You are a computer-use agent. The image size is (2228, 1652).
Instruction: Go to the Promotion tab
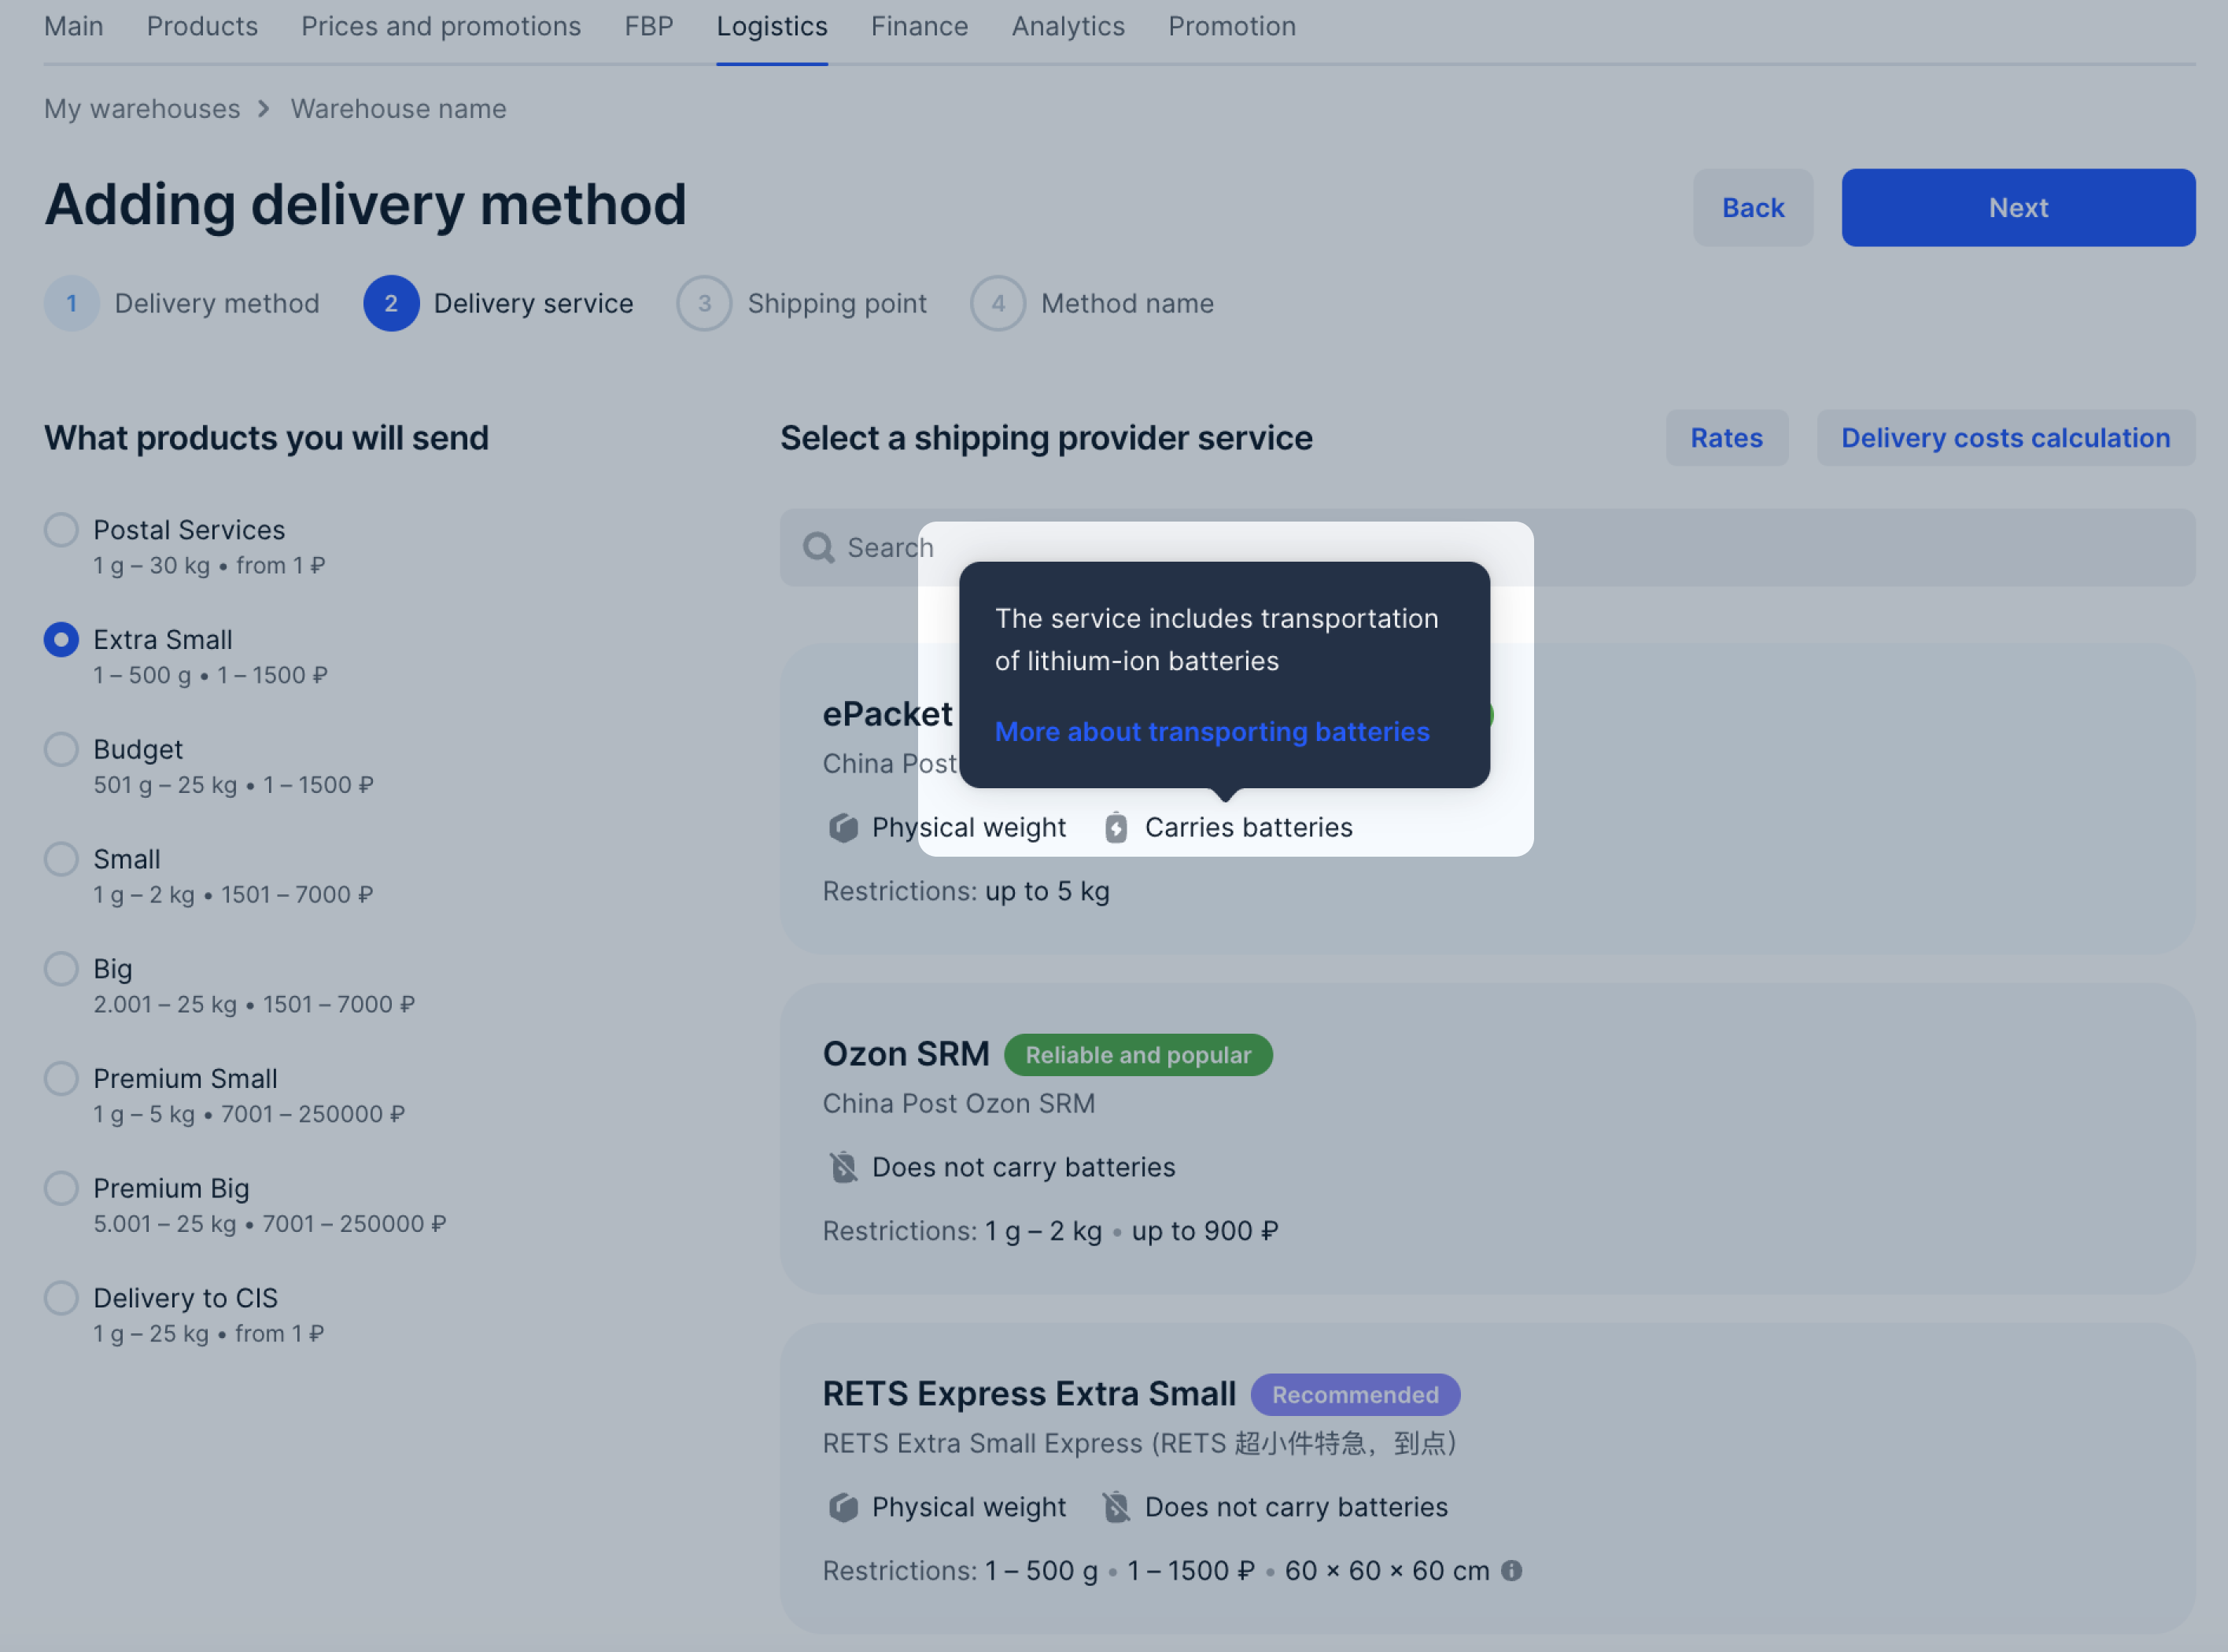[x=1232, y=26]
